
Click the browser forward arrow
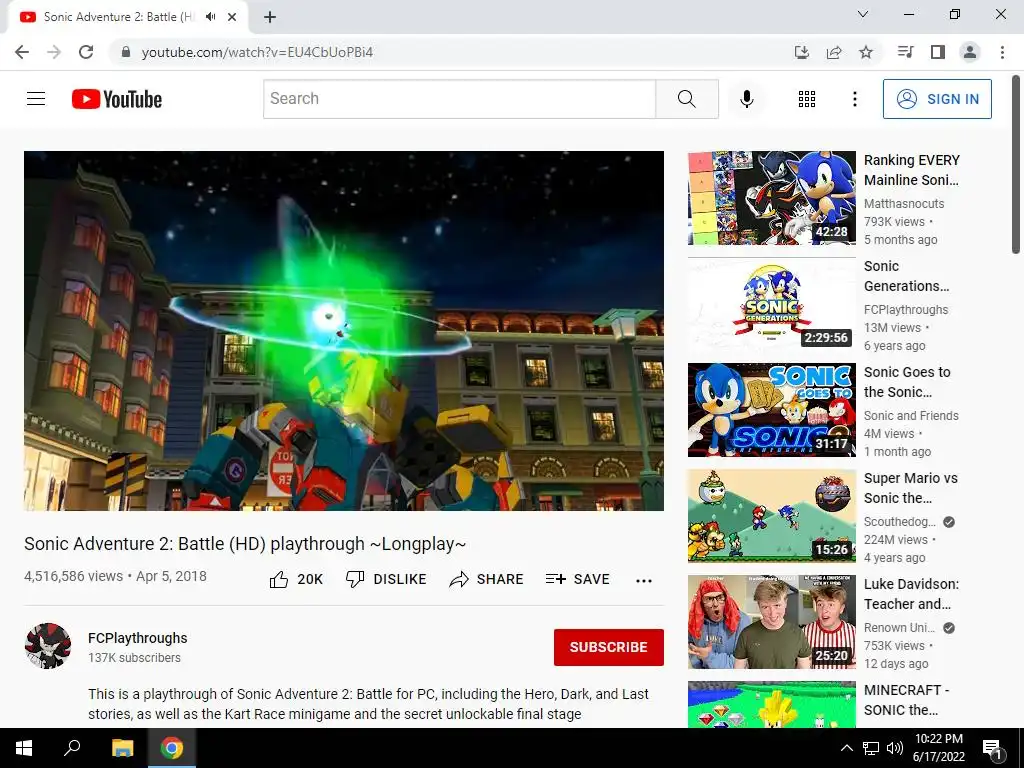click(x=54, y=52)
